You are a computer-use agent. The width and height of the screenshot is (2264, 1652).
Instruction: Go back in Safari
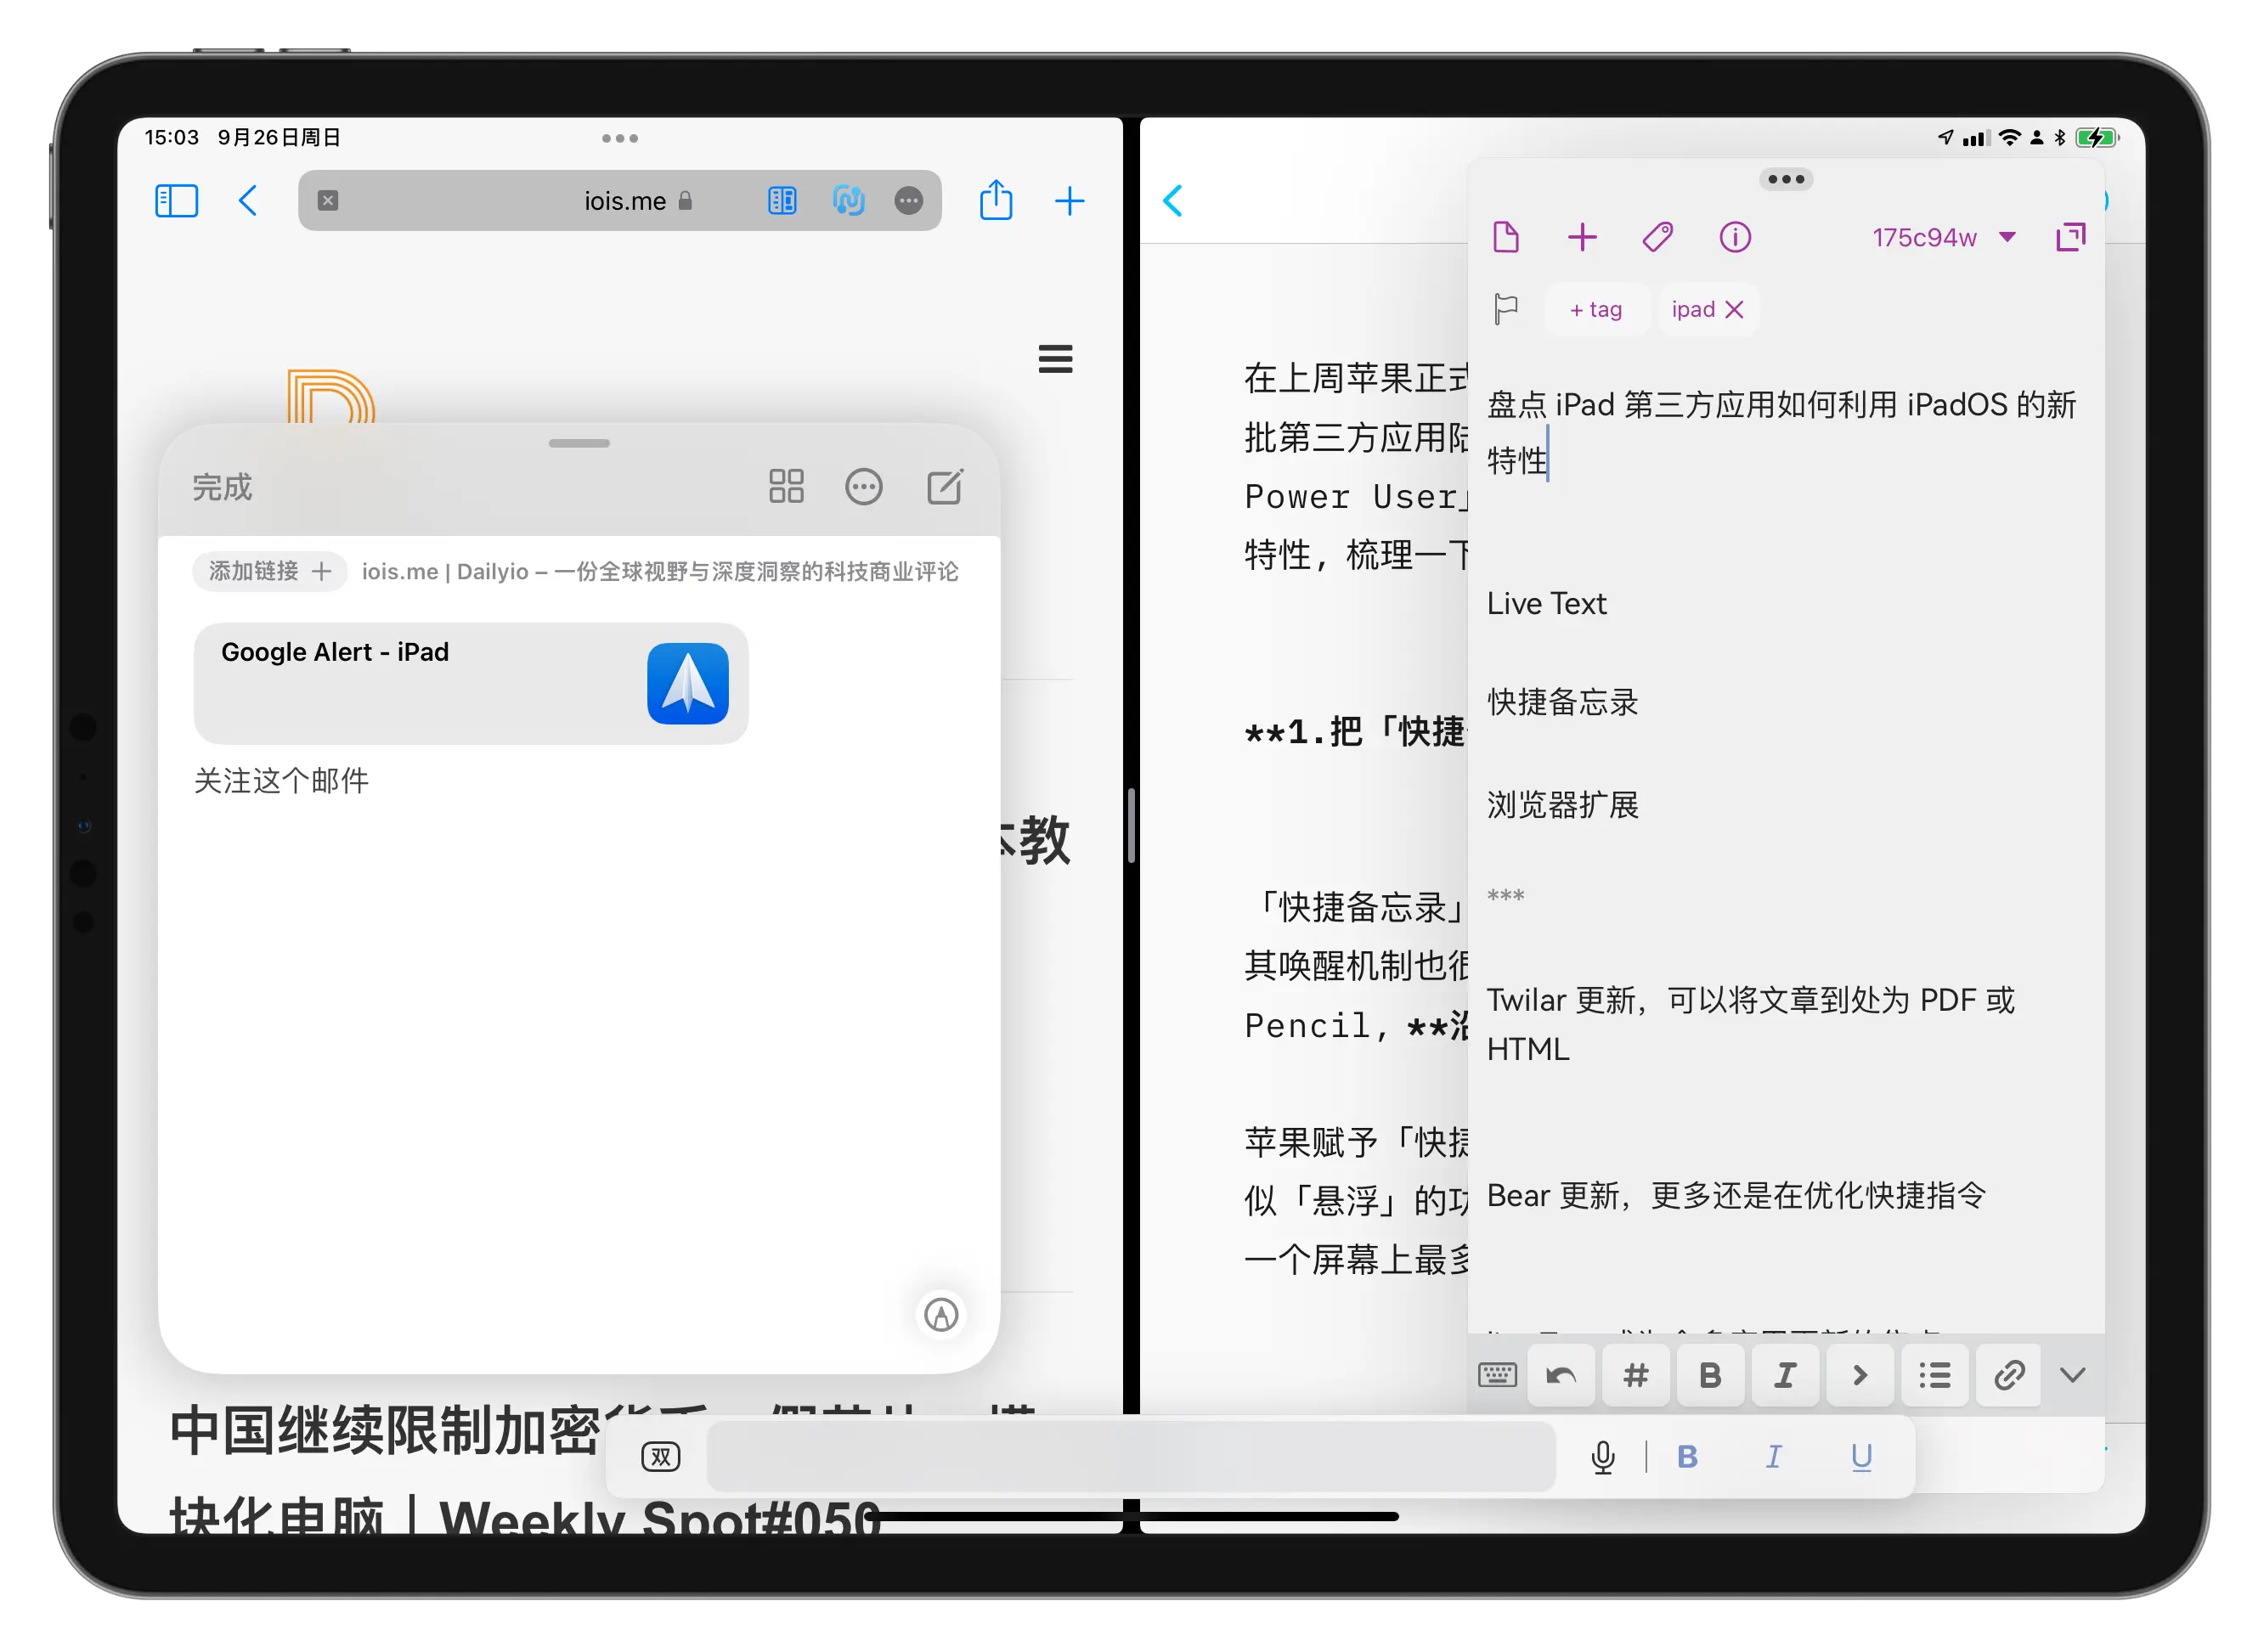point(248,201)
